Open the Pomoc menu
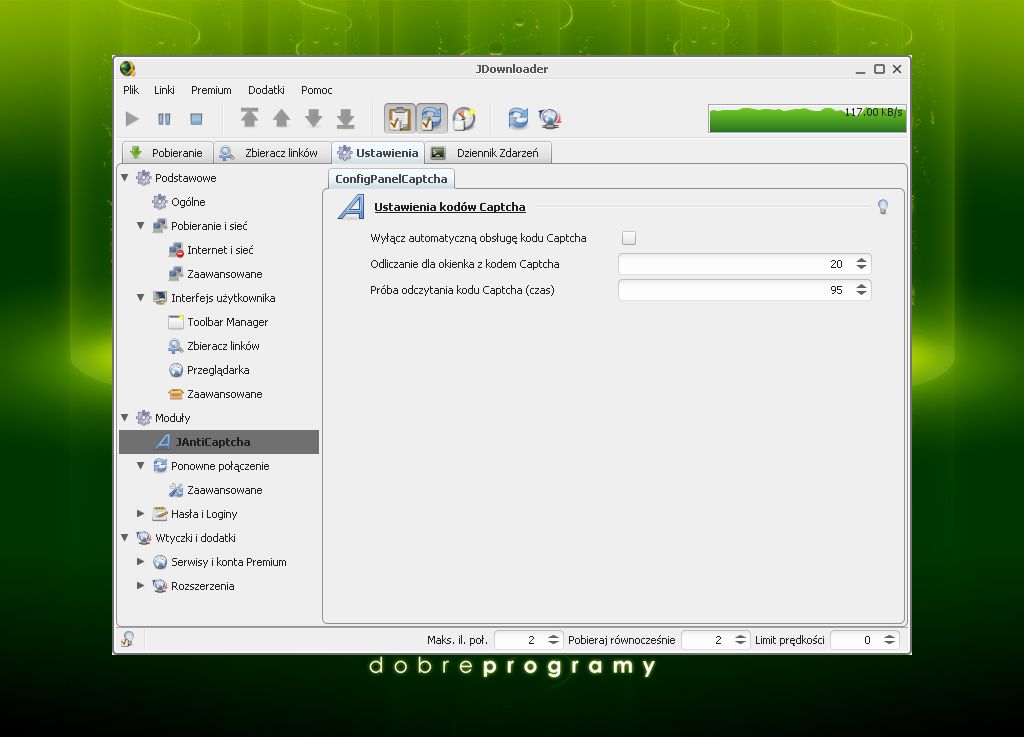 (316, 90)
